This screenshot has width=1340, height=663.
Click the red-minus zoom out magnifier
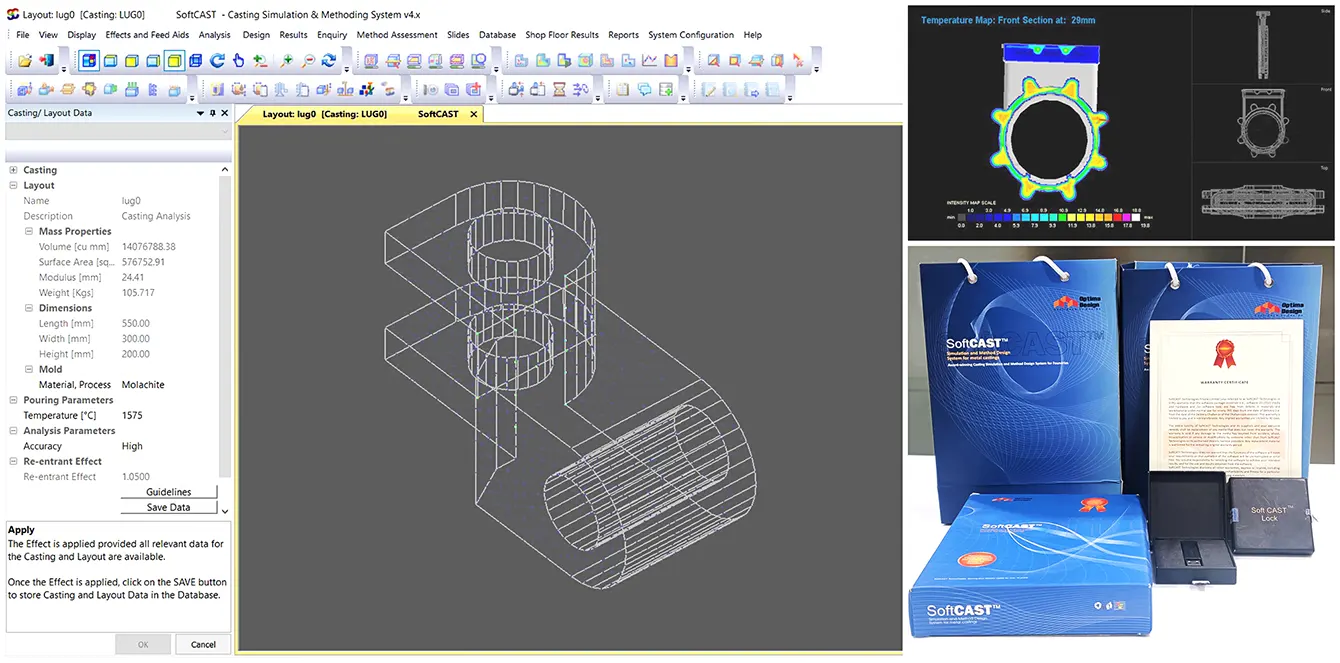(x=309, y=61)
